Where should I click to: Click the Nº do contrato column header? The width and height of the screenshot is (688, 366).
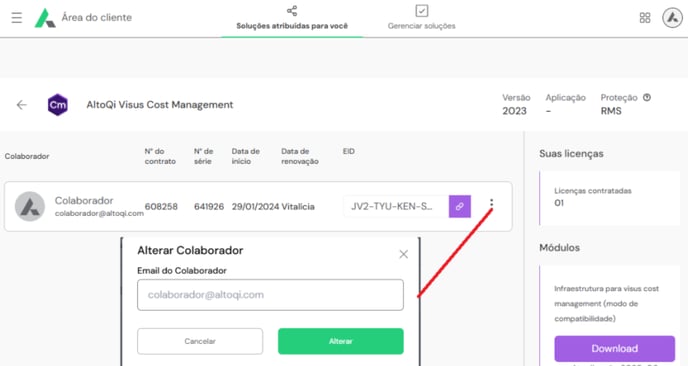click(x=160, y=156)
